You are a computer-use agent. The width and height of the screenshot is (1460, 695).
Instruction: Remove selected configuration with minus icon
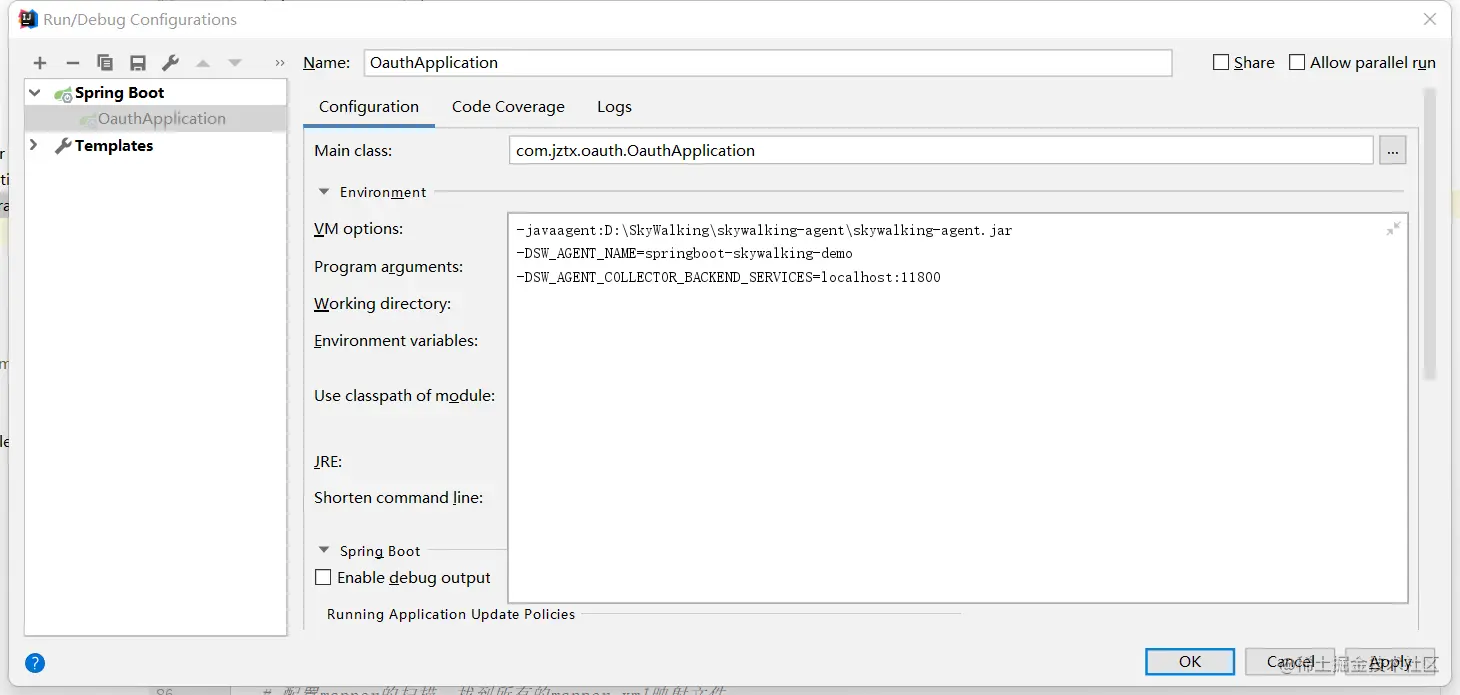[x=72, y=63]
